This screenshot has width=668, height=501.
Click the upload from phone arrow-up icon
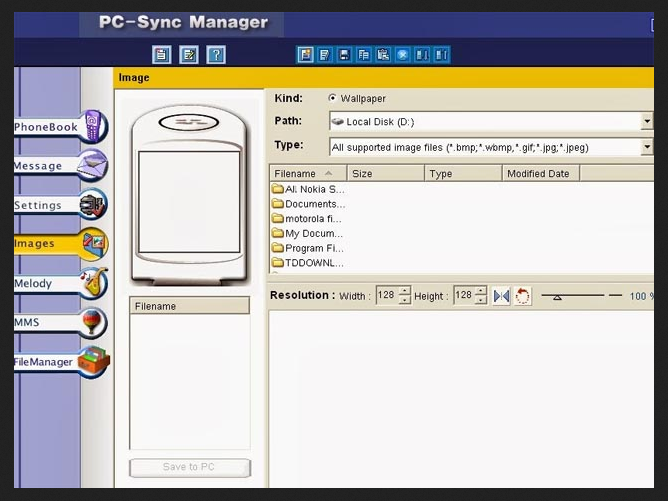coord(441,55)
